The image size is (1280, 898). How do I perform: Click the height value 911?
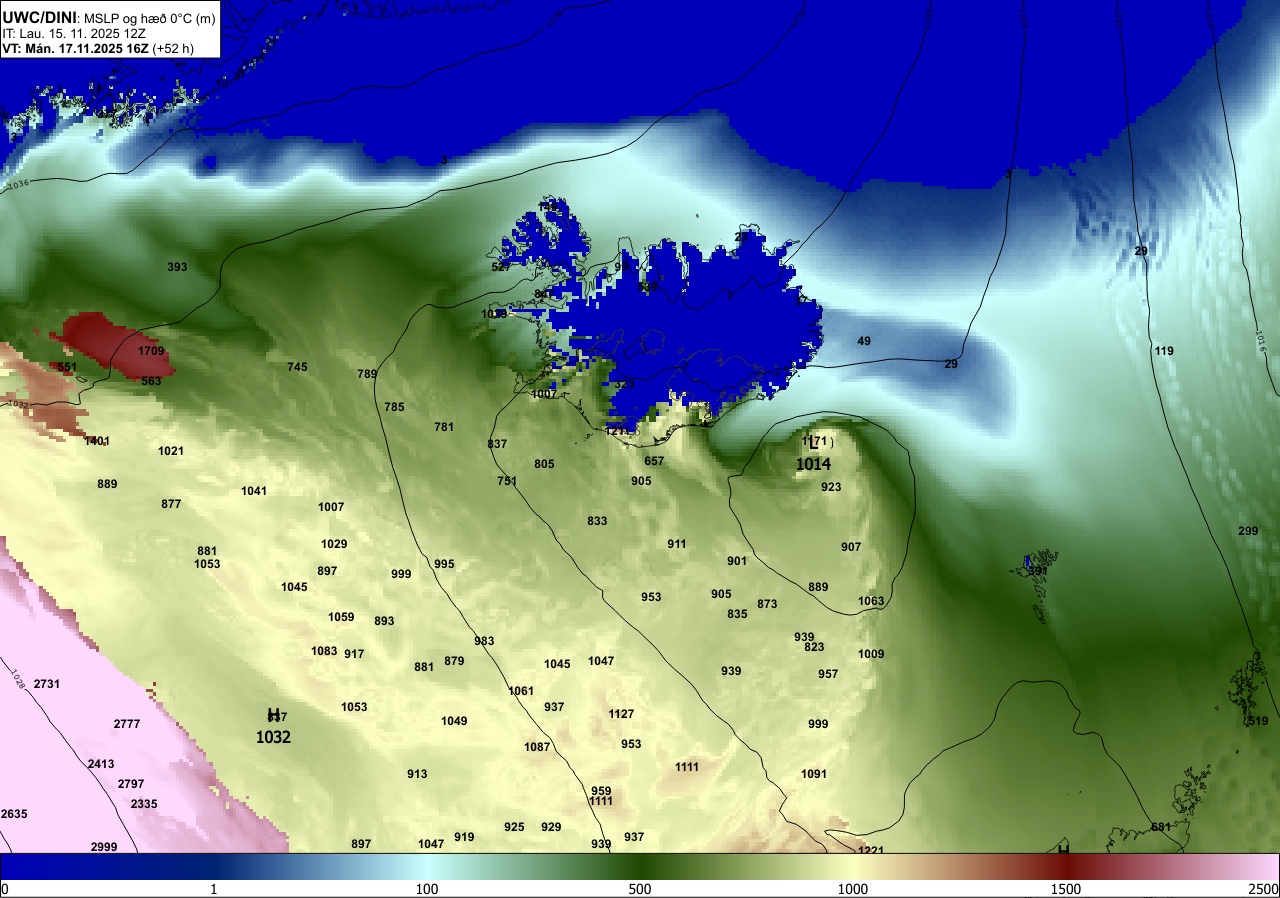click(x=677, y=544)
